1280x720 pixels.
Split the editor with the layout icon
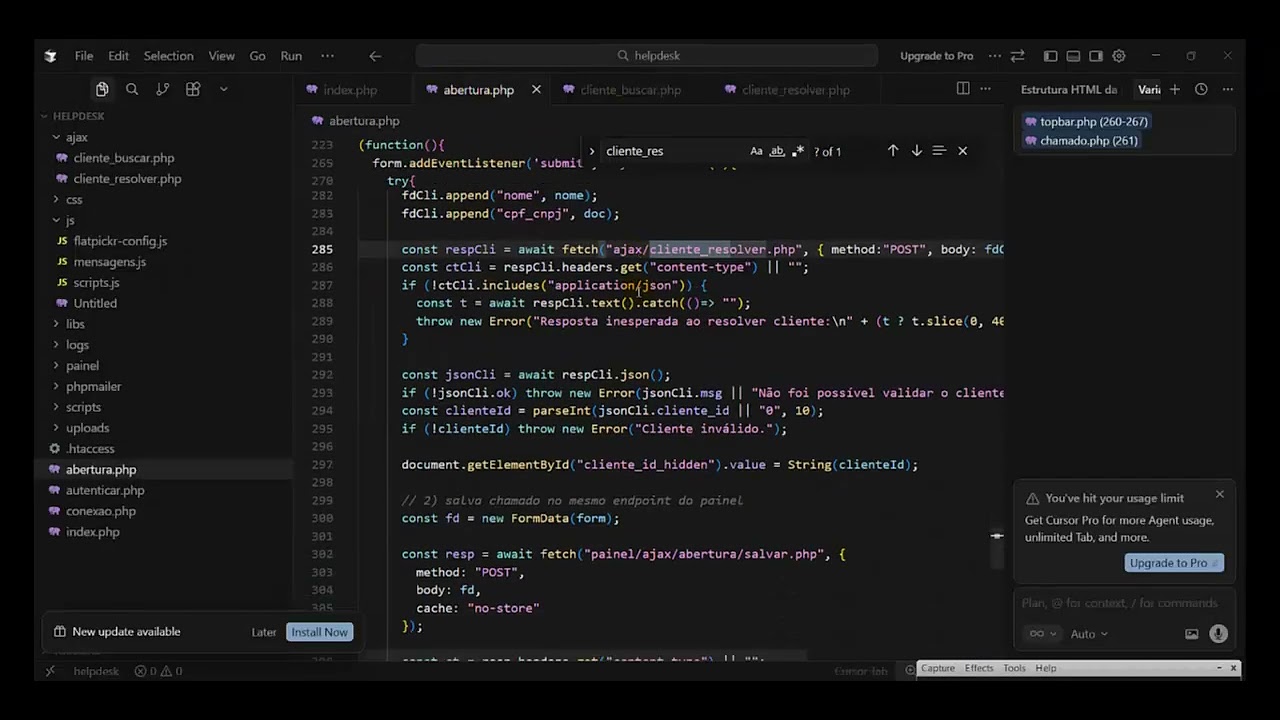pyautogui.click(x=963, y=89)
